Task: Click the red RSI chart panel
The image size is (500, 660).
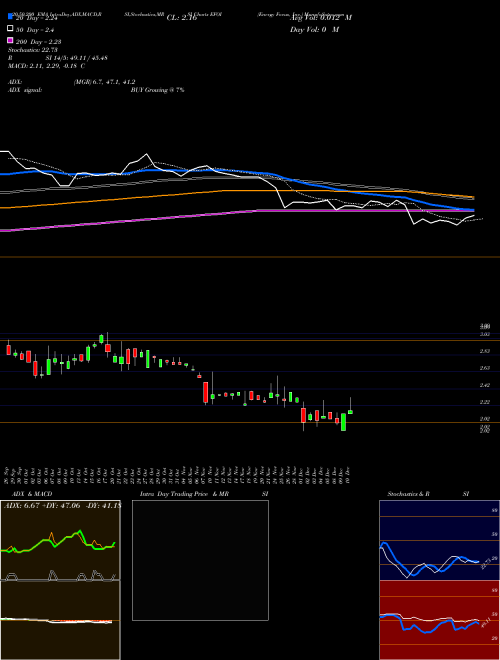Action: (439, 620)
